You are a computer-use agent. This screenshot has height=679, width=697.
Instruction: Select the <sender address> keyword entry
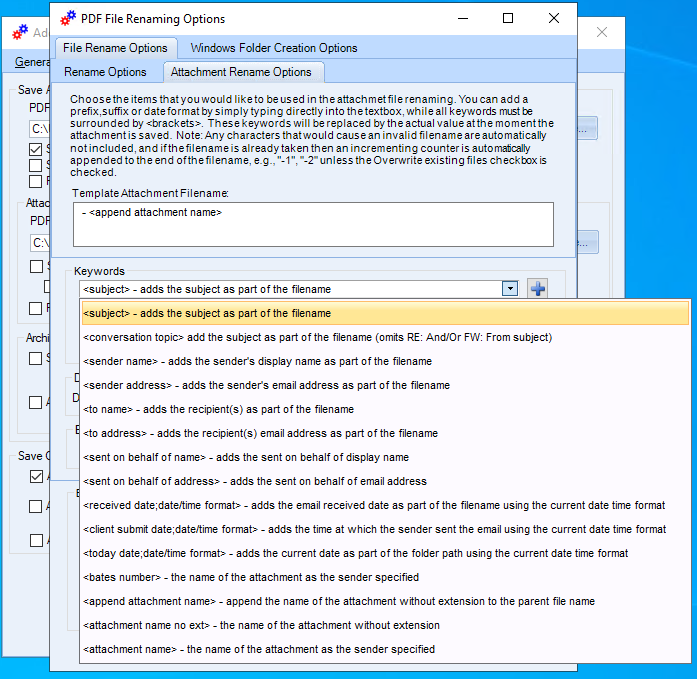pyautogui.click(x=385, y=385)
